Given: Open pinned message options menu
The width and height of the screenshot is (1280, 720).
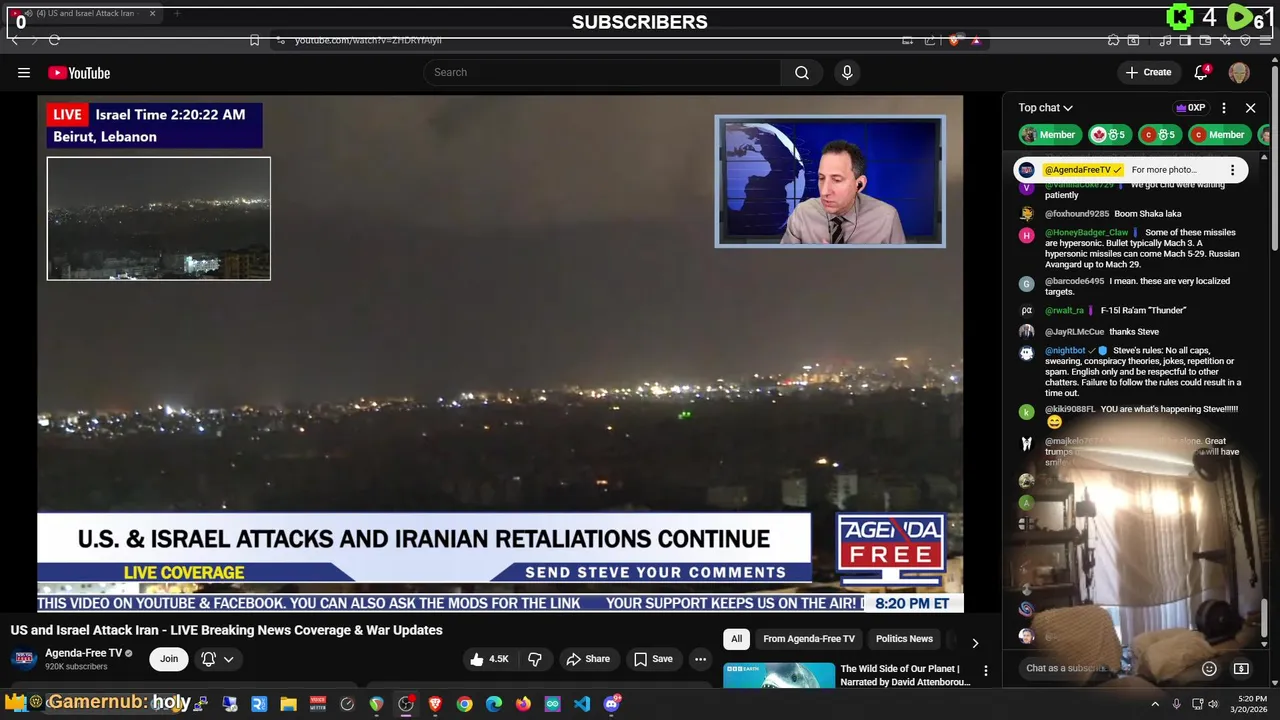Looking at the screenshot, I should (x=1232, y=170).
